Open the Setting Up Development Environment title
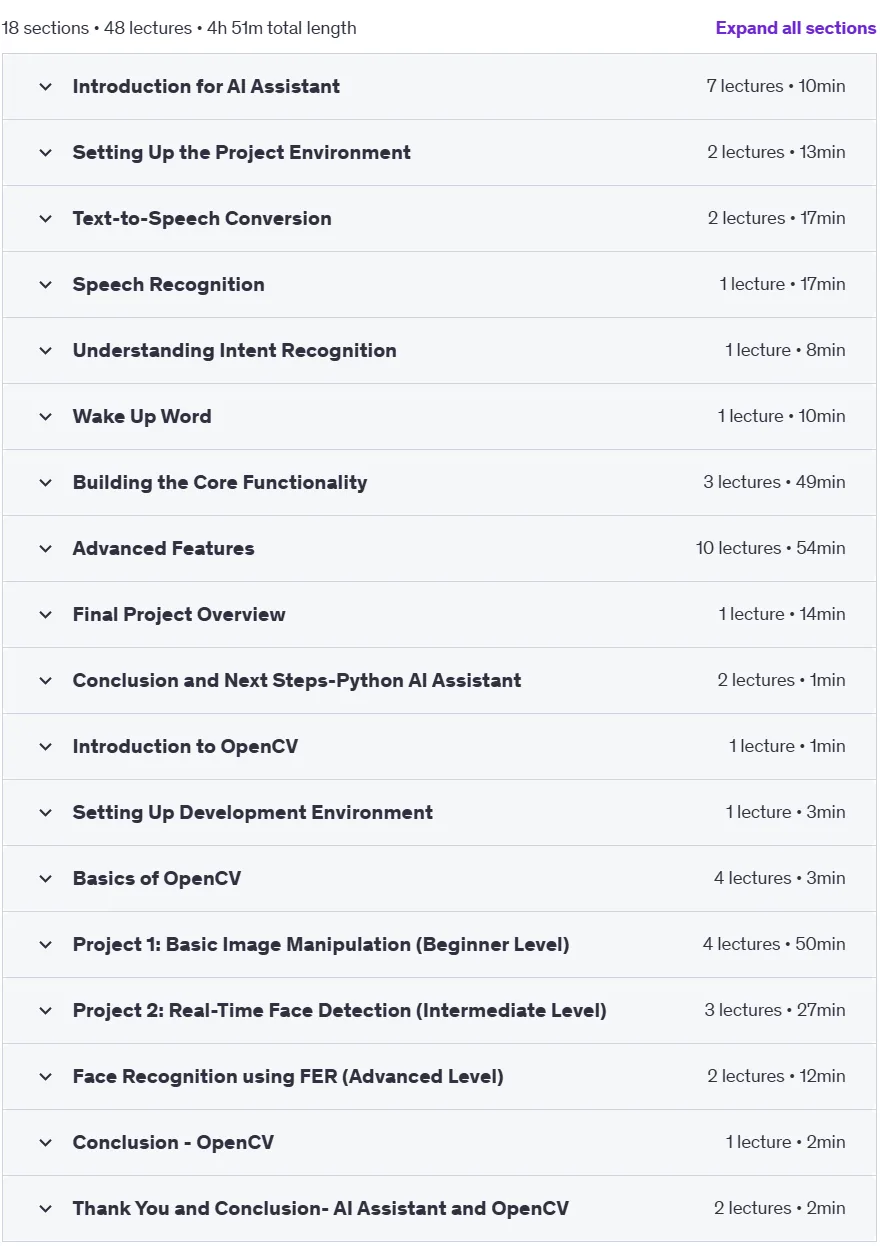This screenshot has height=1246, width=880. tap(253, 812)
